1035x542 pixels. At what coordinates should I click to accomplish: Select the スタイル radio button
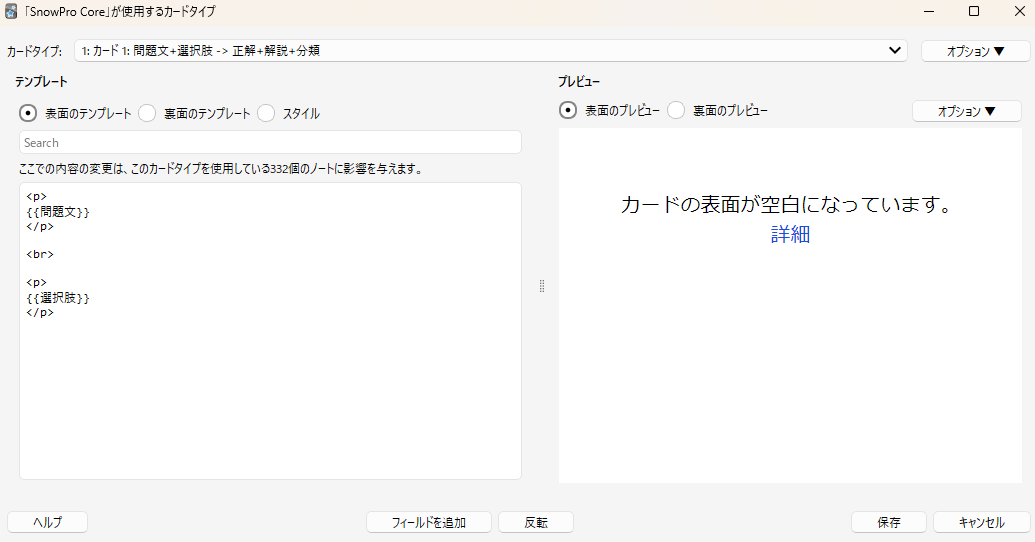click(266, 114)
